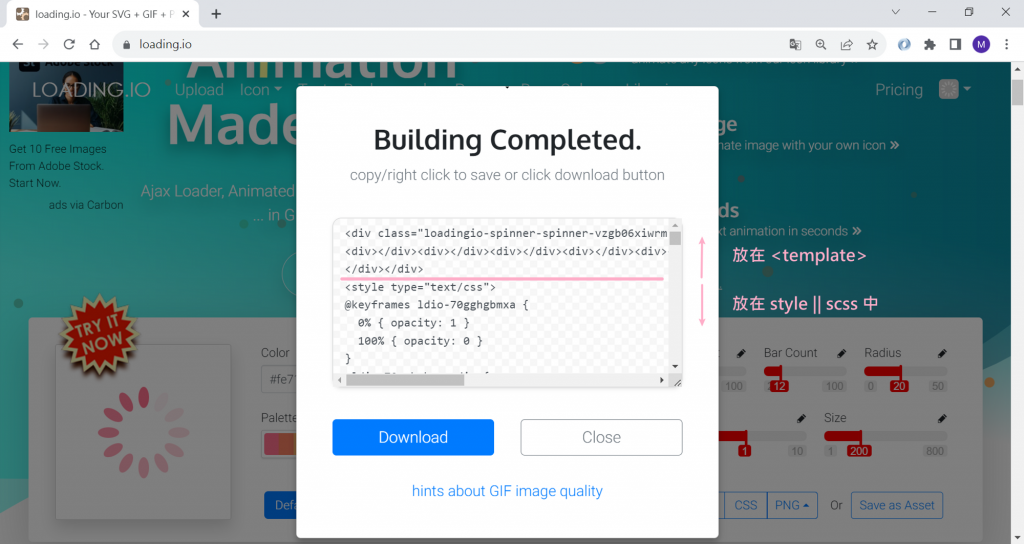
Task: Close the Building Completed dialog
Action: (601, 437)
